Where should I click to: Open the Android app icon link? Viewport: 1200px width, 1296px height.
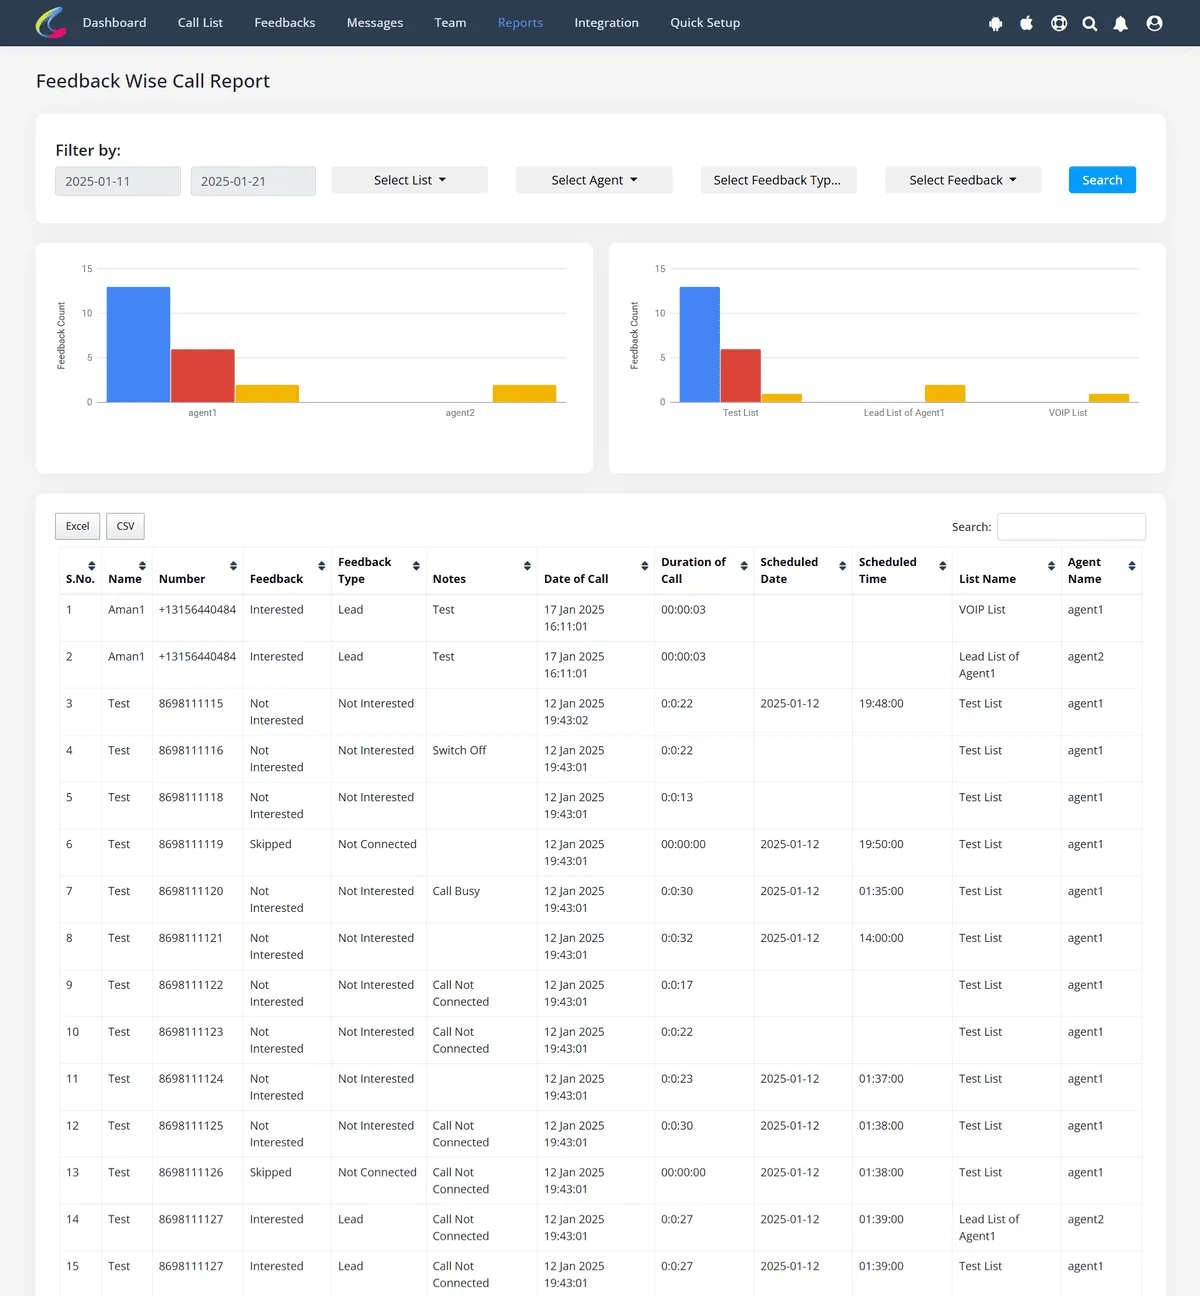pyautogui.click(x=995, y=23)
